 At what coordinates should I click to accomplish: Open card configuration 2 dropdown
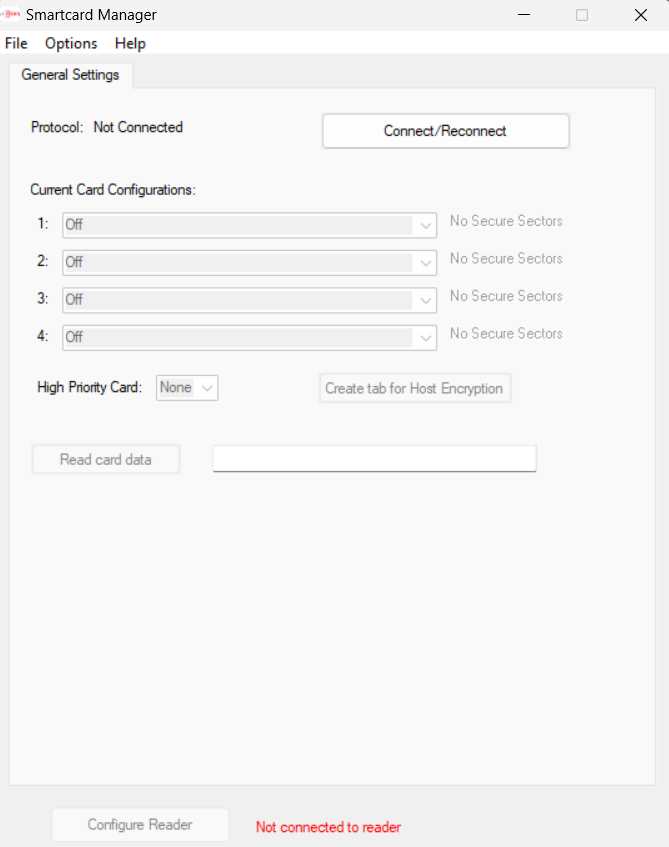pos(248,262)
